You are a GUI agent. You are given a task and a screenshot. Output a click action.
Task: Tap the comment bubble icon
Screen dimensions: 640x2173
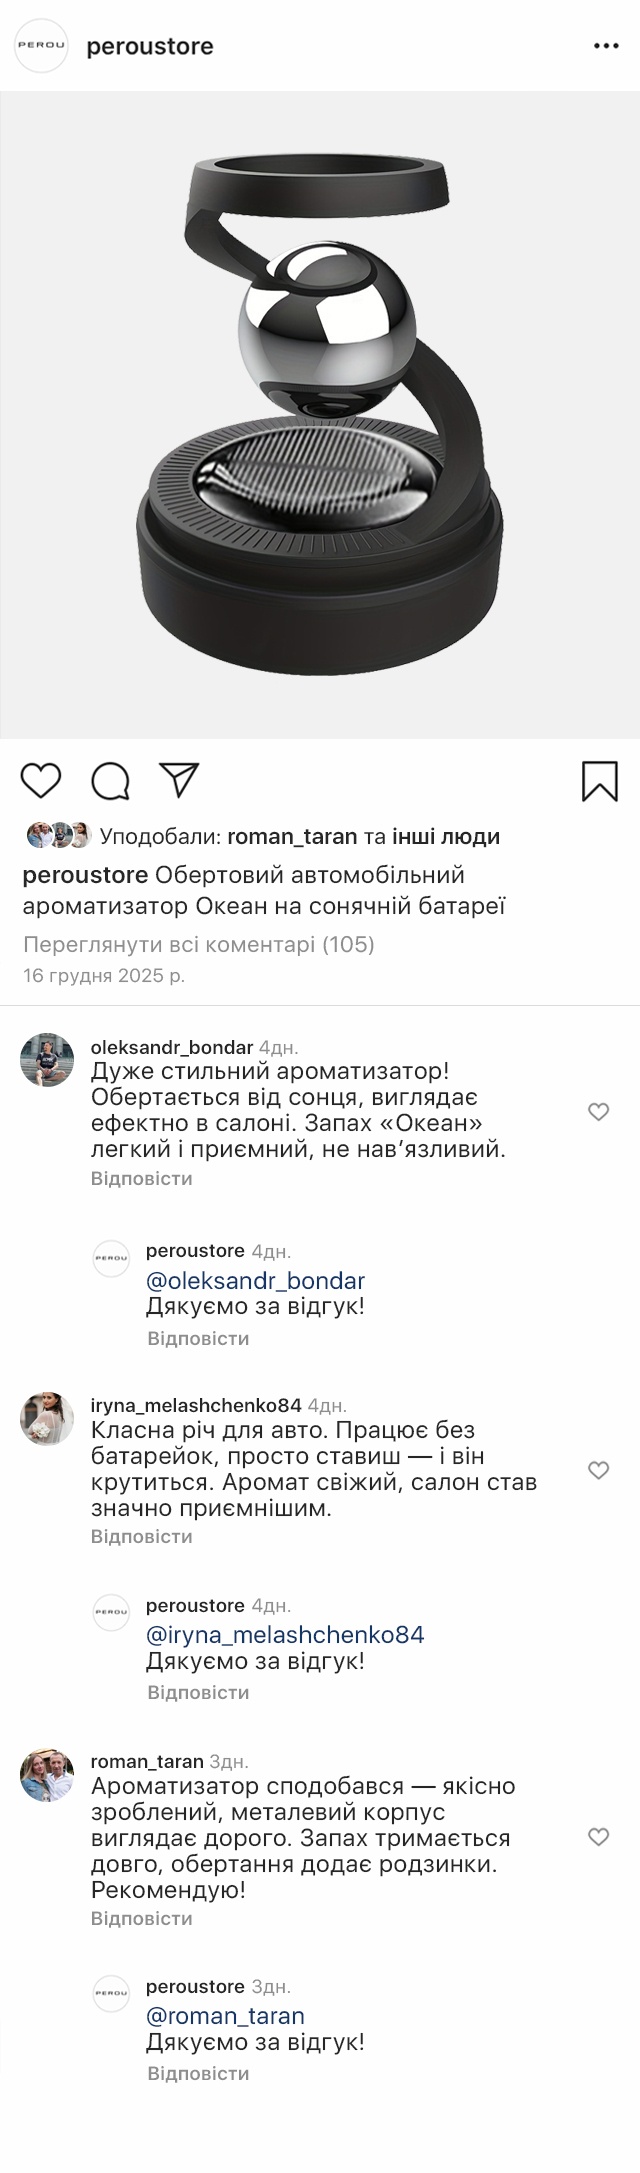pos(111,781)
